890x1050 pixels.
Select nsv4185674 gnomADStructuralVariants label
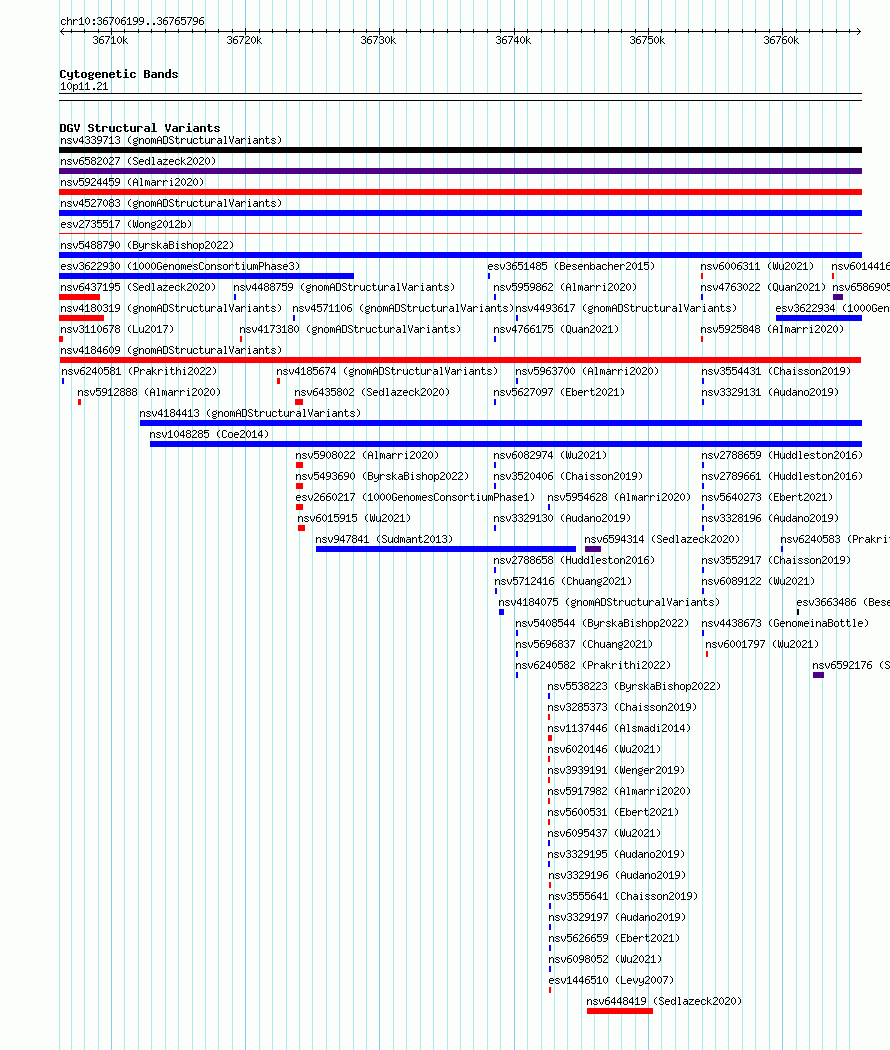pos(387,371)
